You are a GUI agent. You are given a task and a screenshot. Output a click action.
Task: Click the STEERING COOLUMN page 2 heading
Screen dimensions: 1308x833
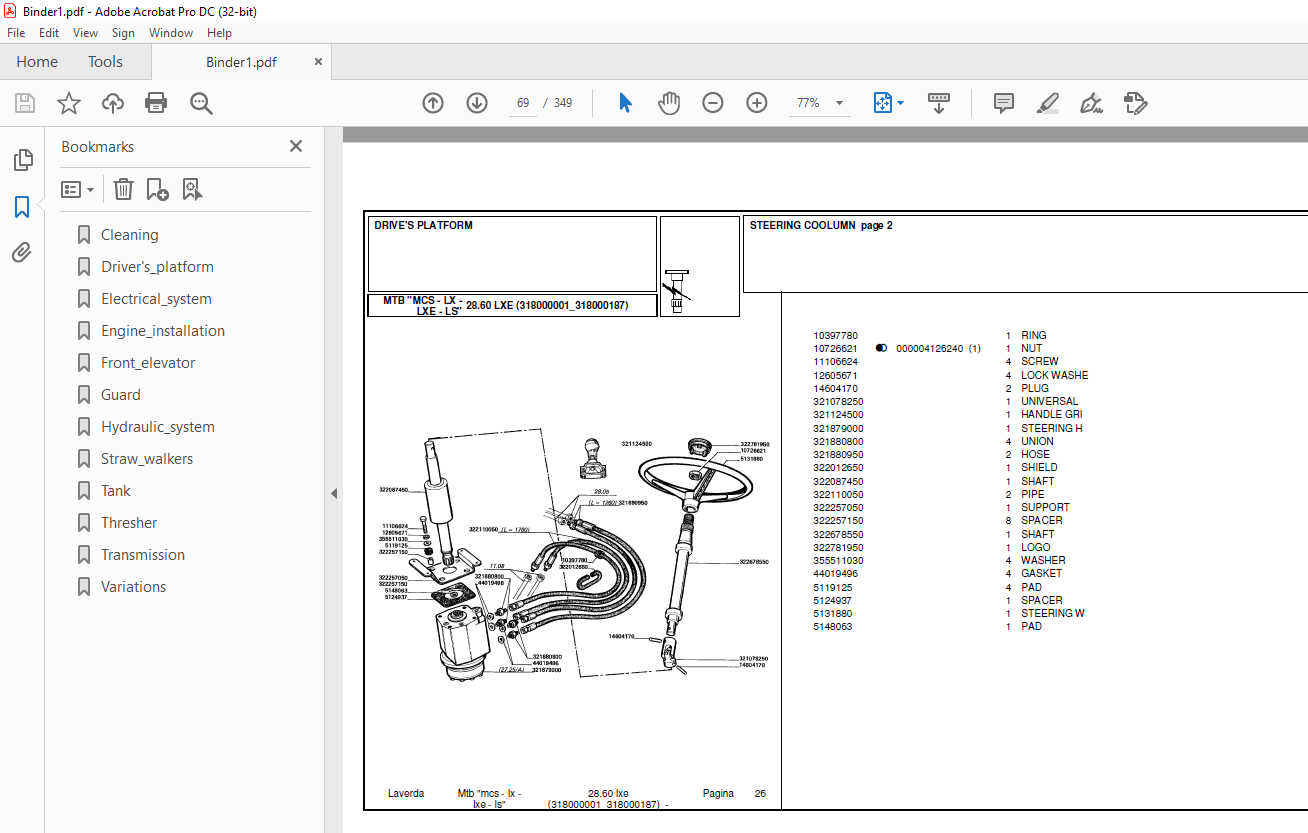coord(821,226)
